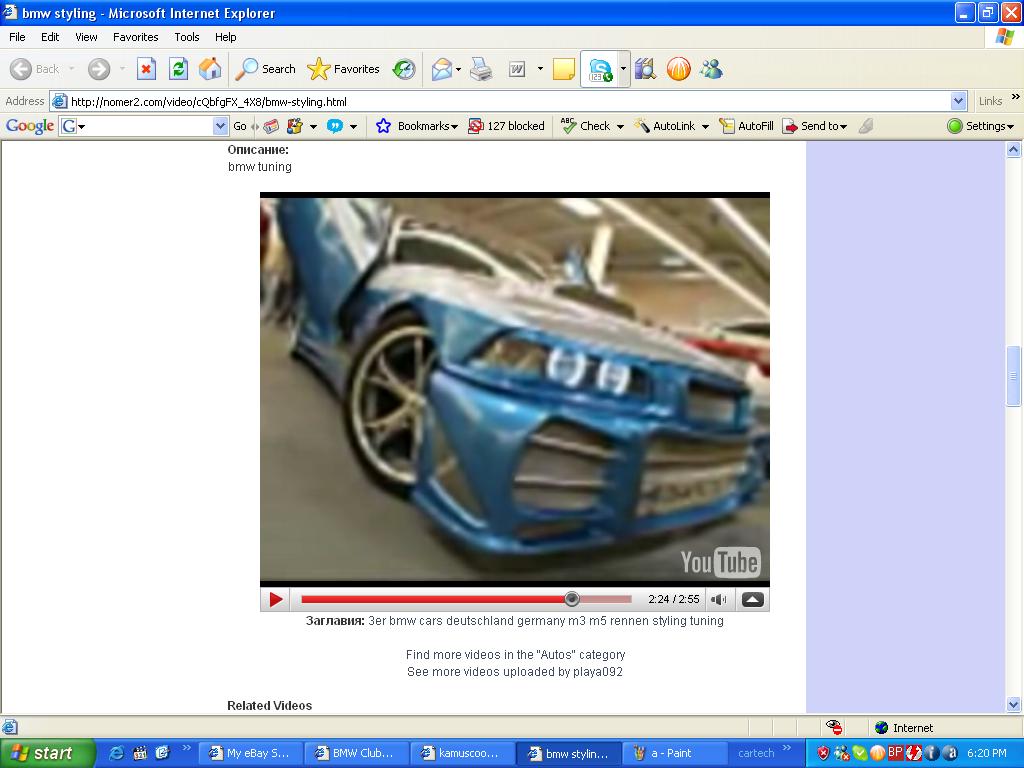Expand the Skype toolbar dropdown arrow
1024x768 pixels.
tap(623, 69)
